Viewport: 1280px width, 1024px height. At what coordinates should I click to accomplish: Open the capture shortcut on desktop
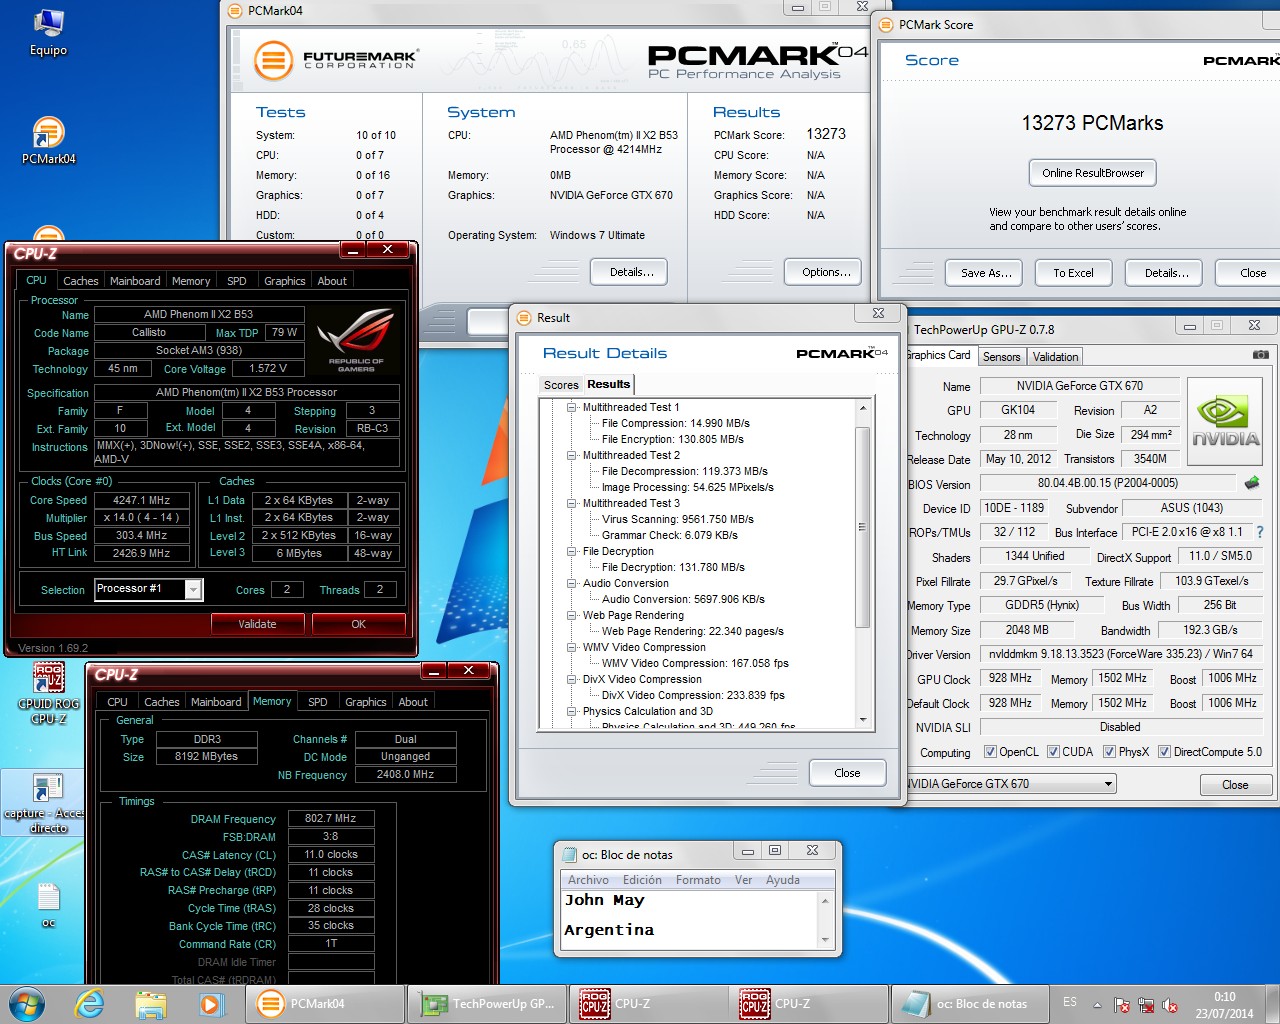[x=46, y=803]
